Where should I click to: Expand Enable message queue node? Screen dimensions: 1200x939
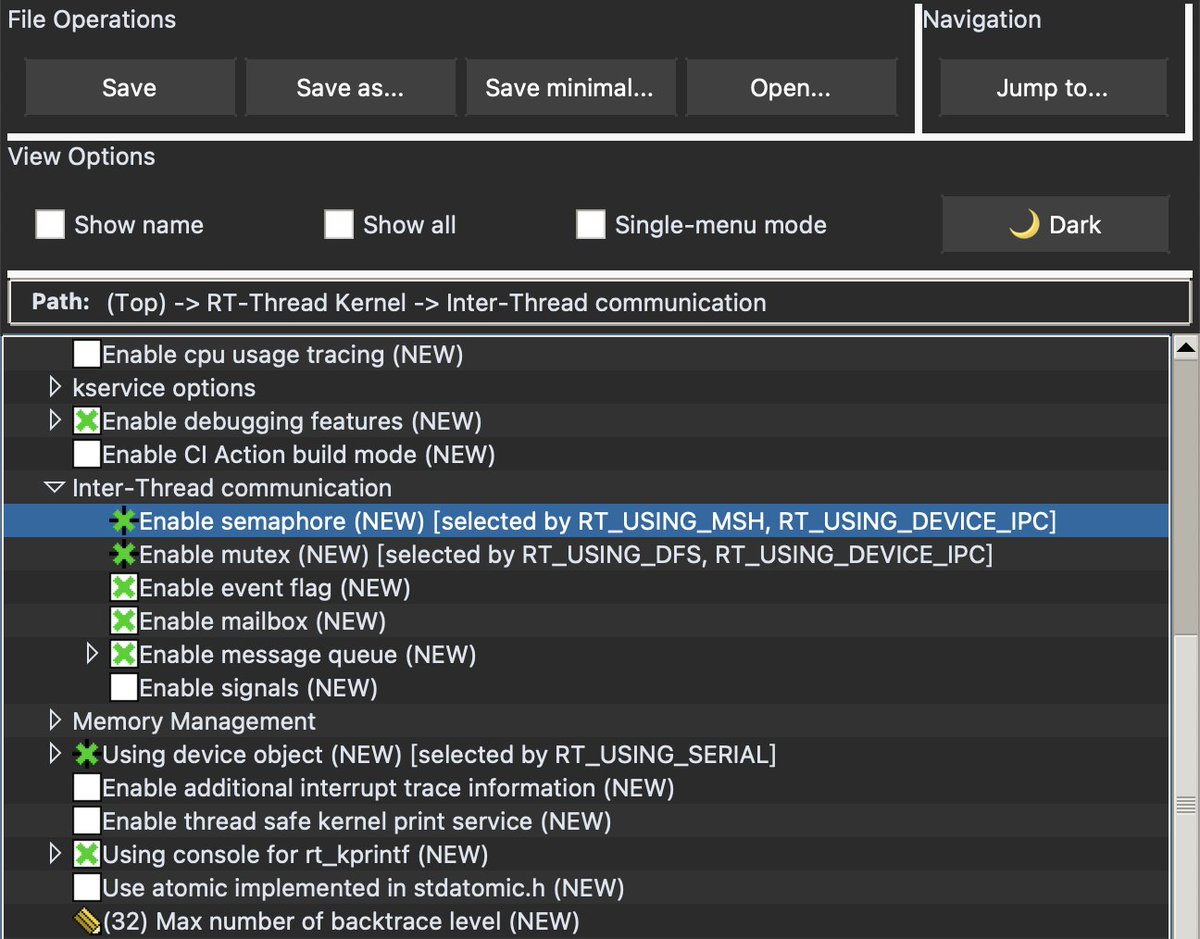[92, 654]
